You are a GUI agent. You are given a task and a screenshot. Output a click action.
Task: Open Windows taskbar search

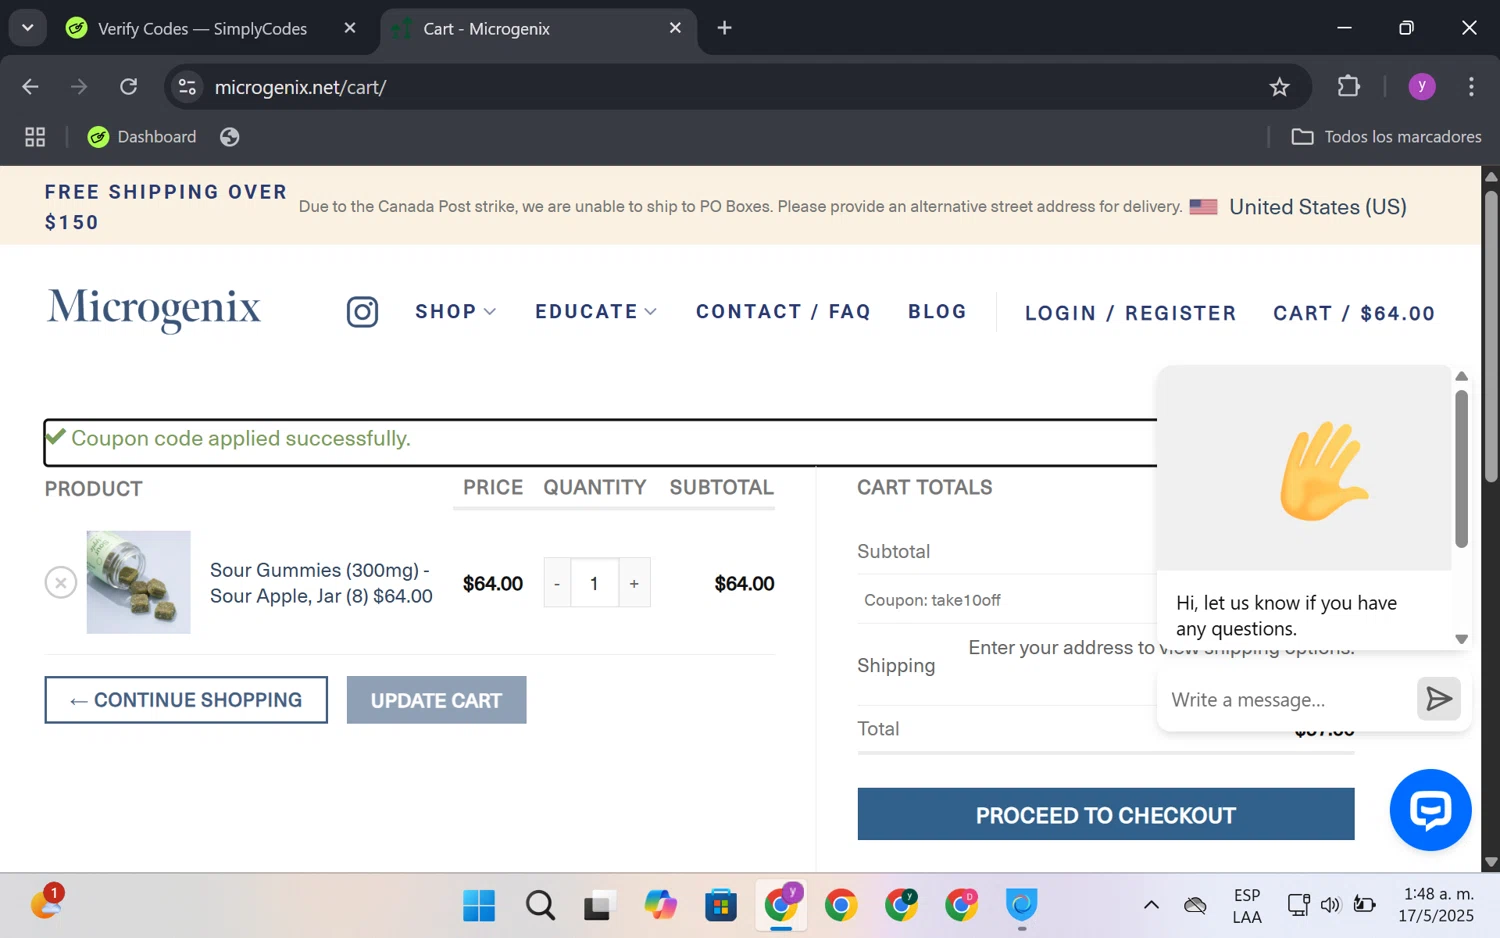(540, 906)
